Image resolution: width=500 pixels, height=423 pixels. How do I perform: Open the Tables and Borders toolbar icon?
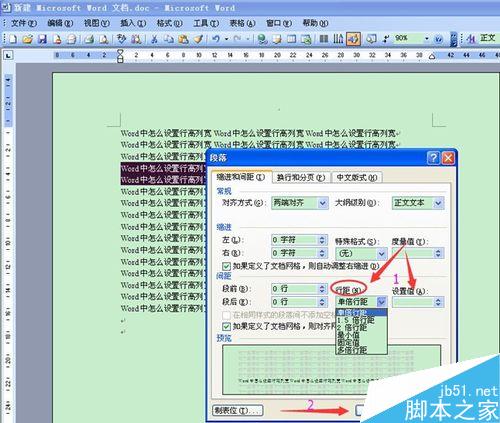click(x=277, y=39)
